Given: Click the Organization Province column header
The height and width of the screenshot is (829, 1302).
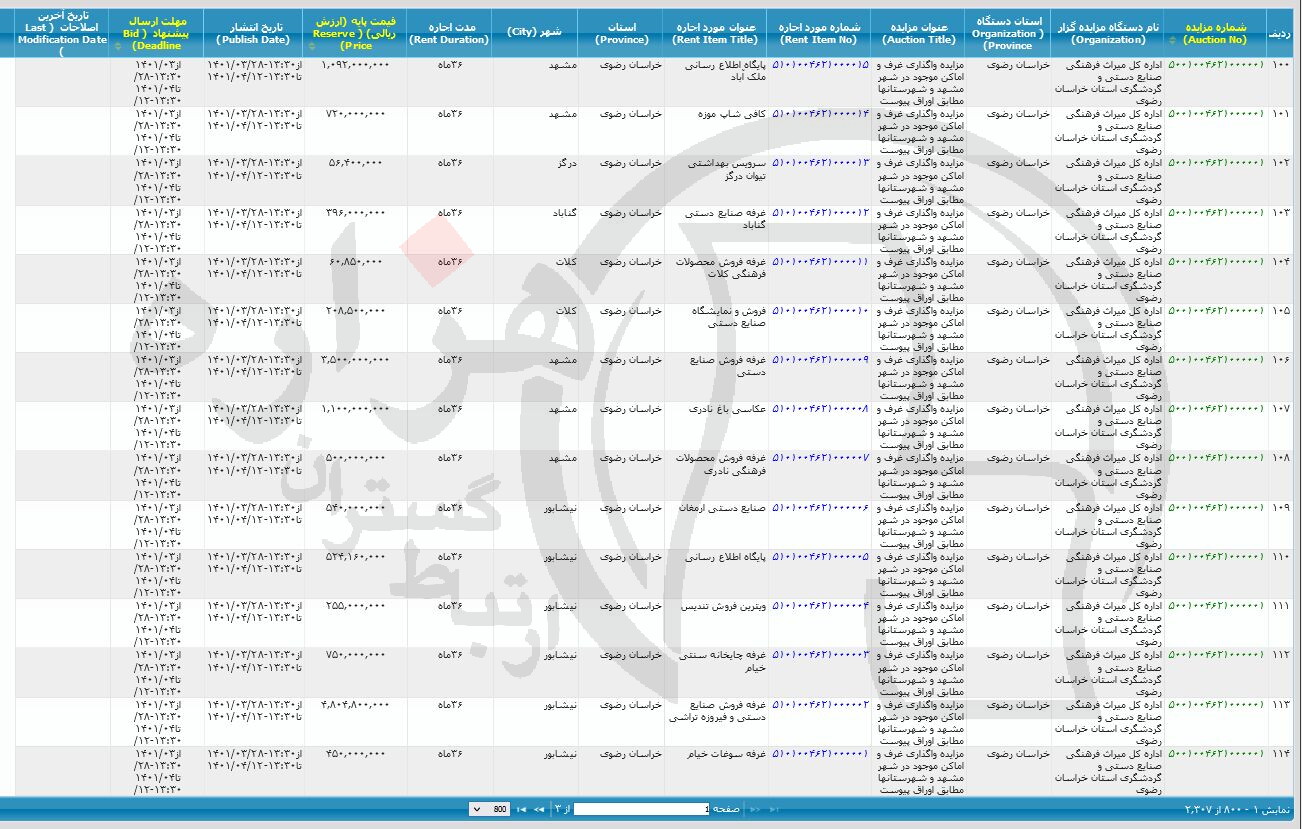Looking at the screenshot, I should tap(1008, 34).
